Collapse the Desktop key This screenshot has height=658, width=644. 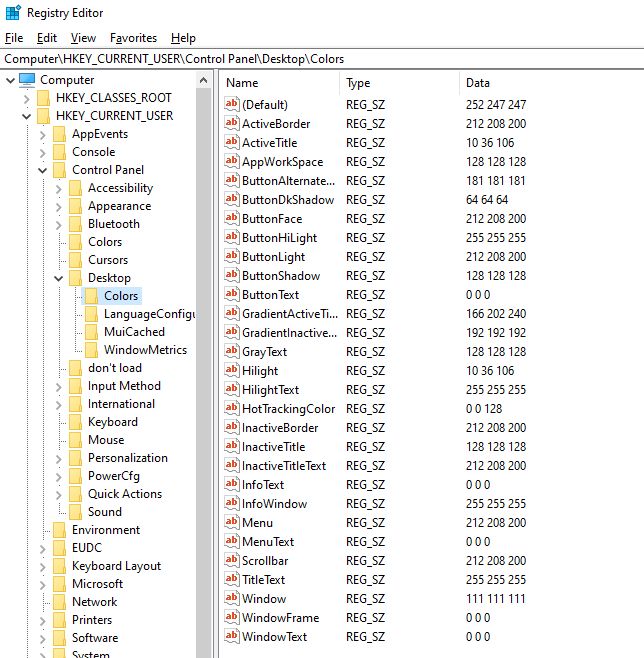(58, 278)
